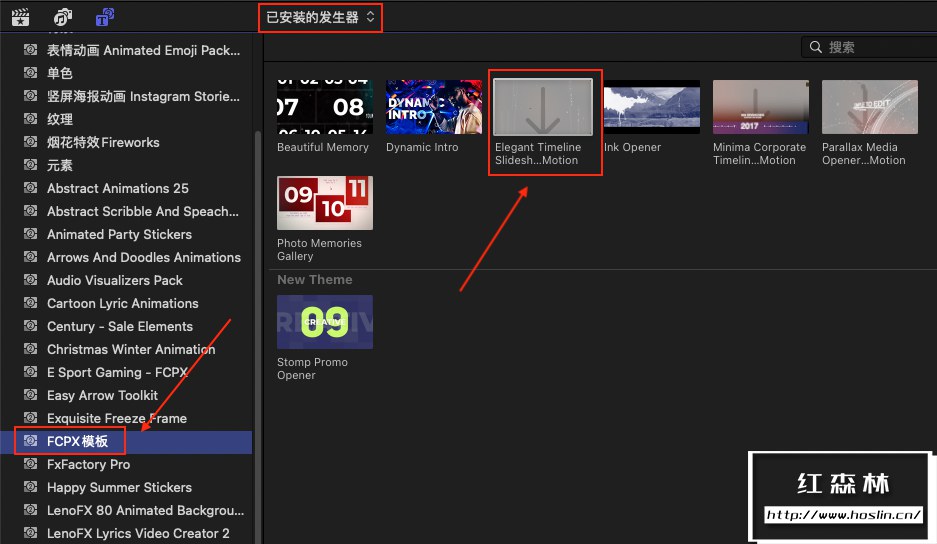Select 表情动画 Animated Emoji Pack category
The width and height of the screenshot is (937, 544).
pos(126,50)
